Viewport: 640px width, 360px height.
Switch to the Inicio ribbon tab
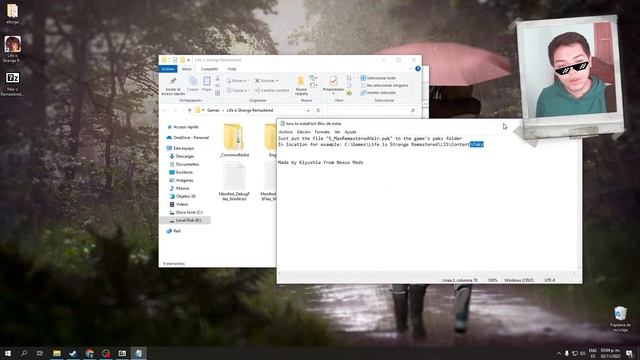click(187, 69)
